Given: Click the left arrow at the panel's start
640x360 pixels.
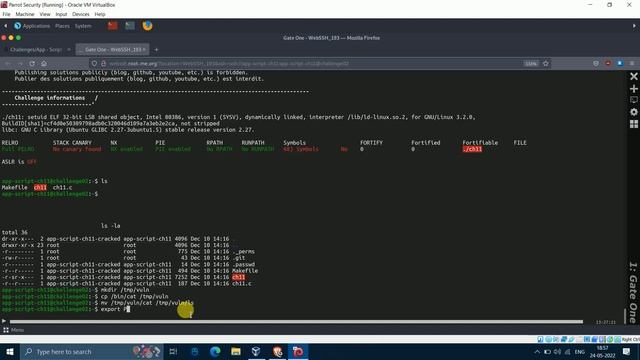Looking at the screenshot, I should (5, 26).
